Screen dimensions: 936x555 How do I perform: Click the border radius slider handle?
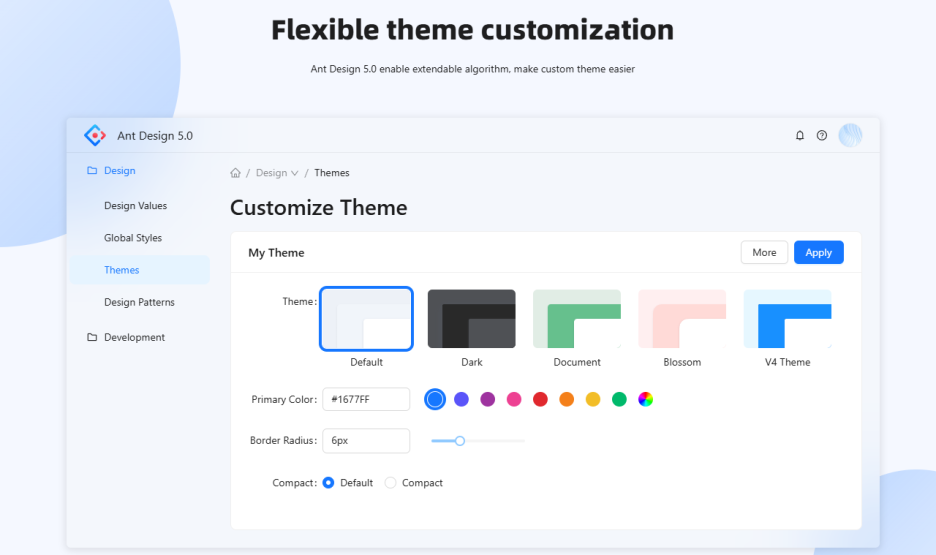(460, 441)
